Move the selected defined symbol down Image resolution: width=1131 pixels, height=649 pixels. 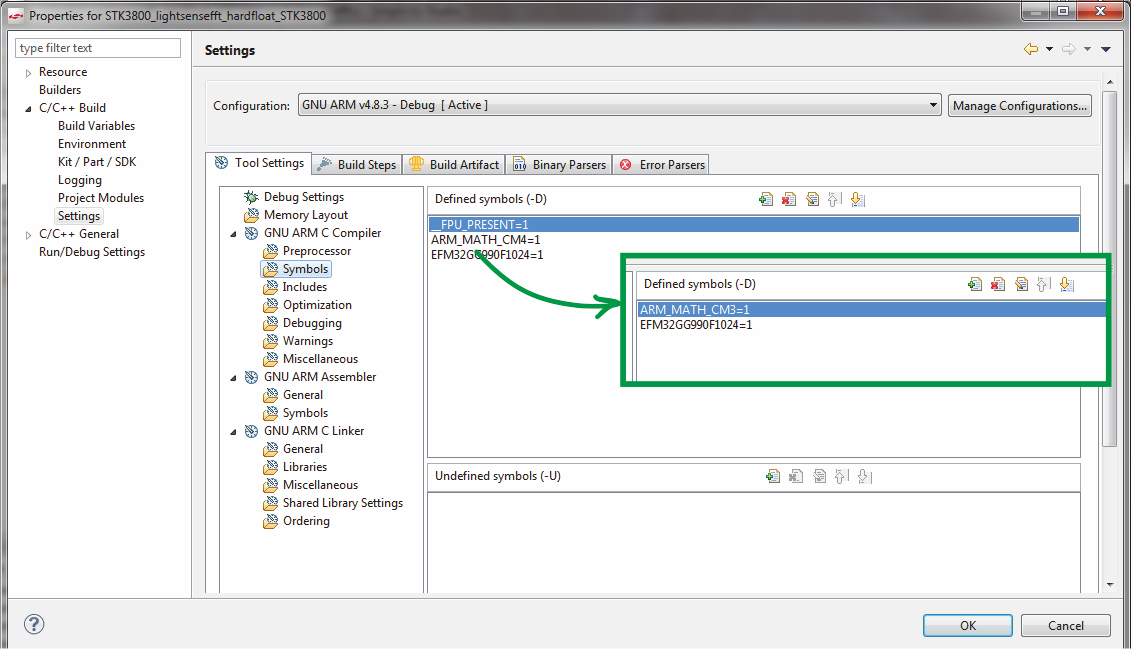[858, 199]
